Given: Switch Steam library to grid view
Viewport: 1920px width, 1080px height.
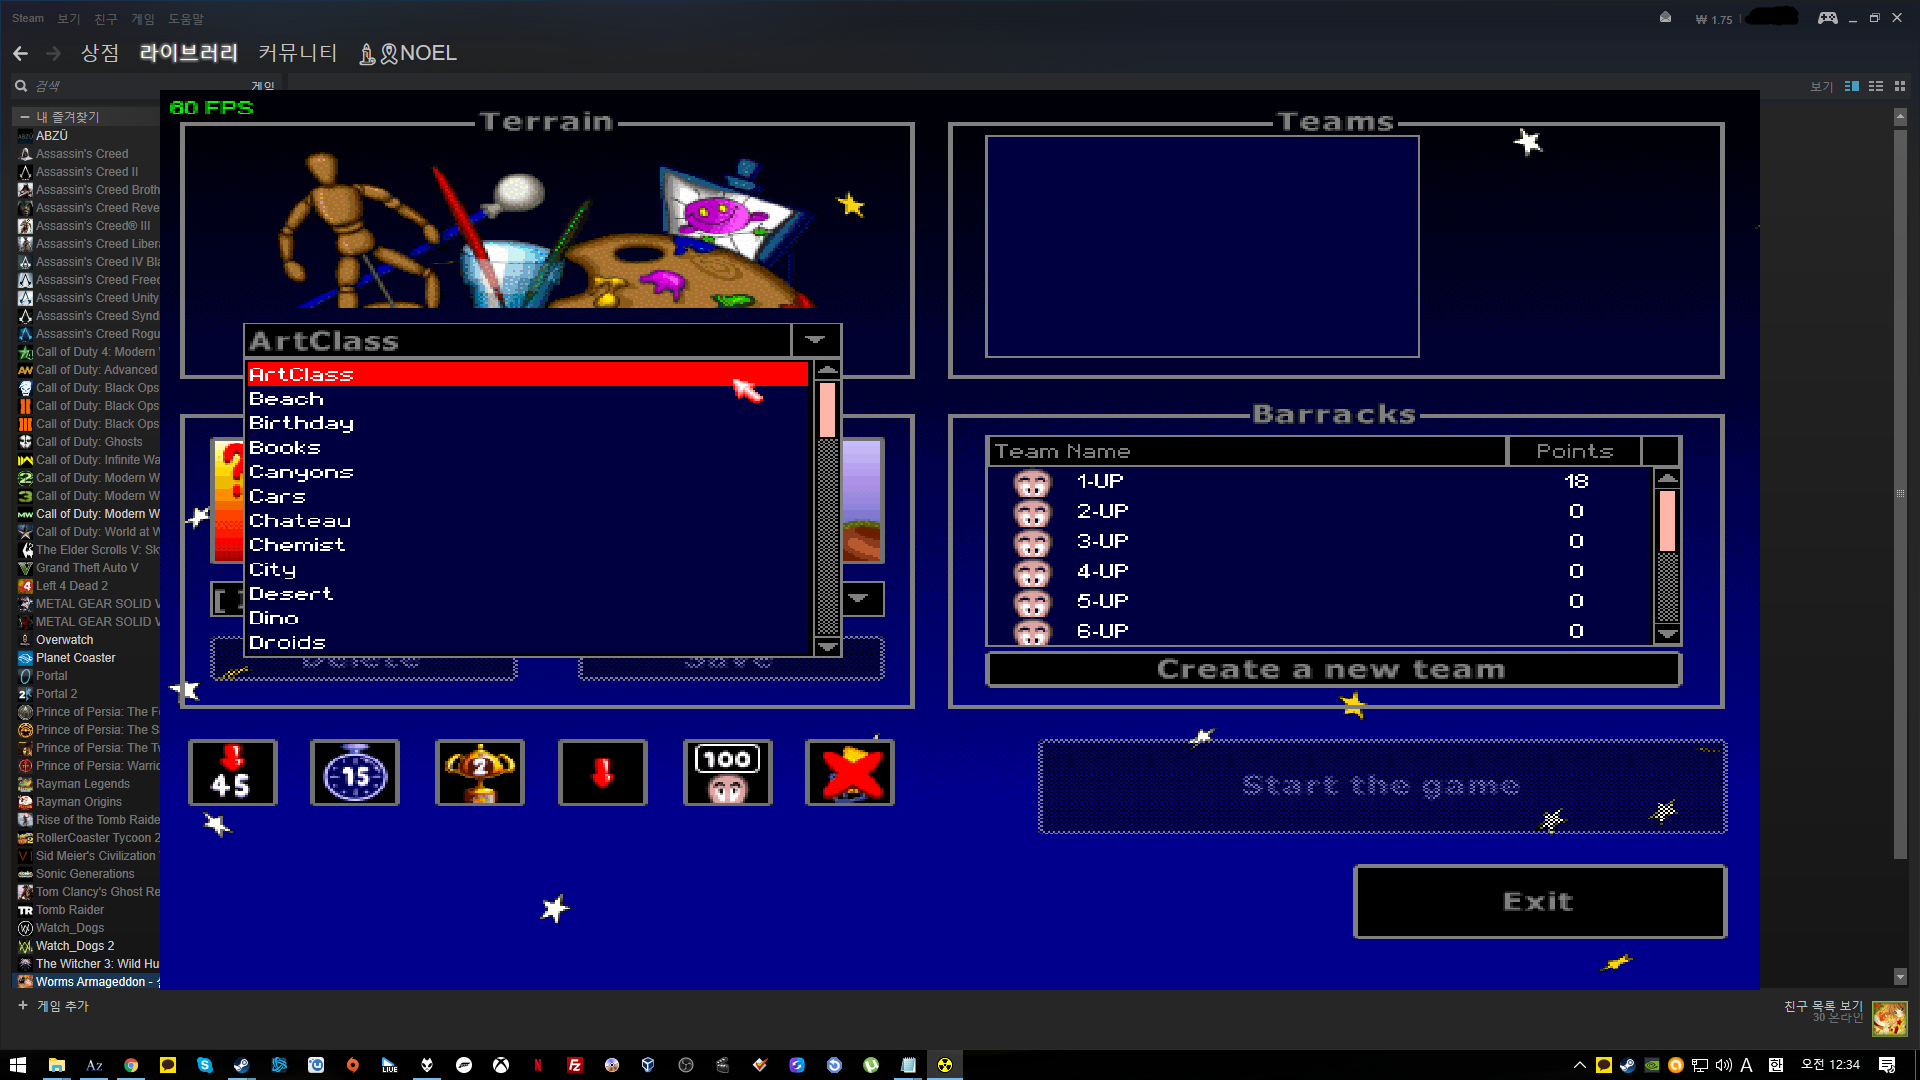Looking at the screenshot, I should click(1900, 86).
